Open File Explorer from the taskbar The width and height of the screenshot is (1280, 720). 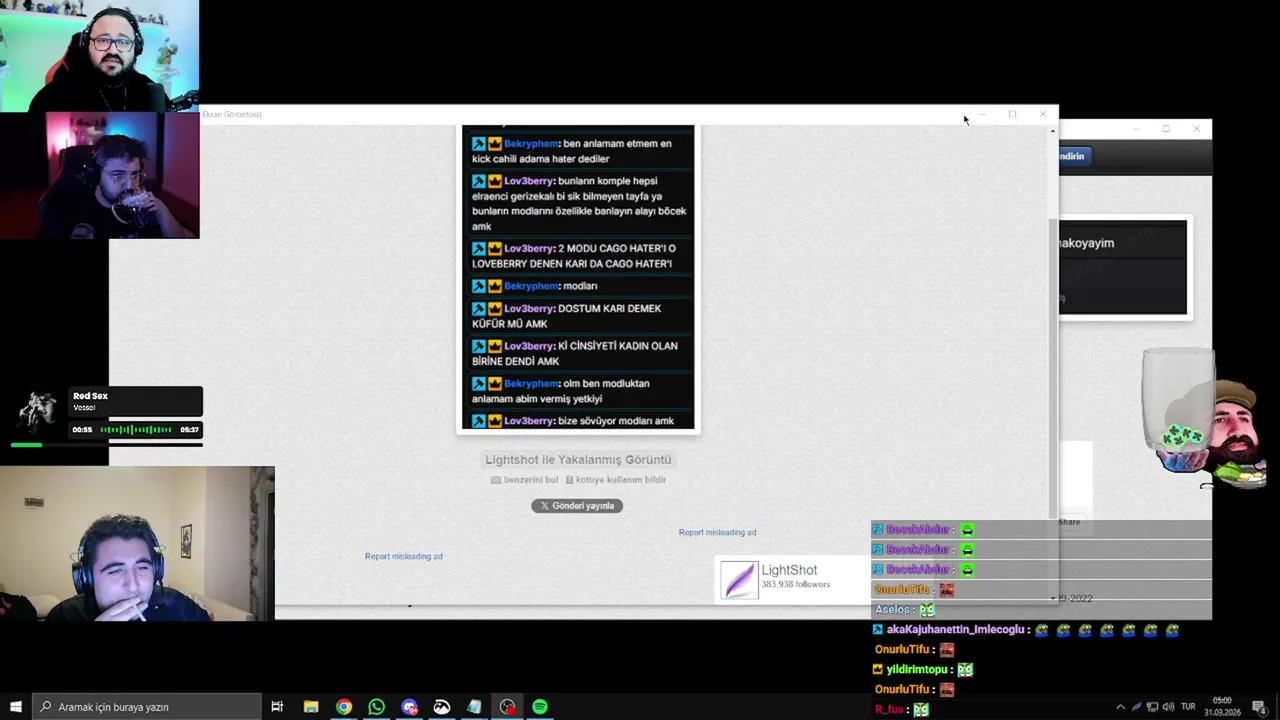(311, 707)
